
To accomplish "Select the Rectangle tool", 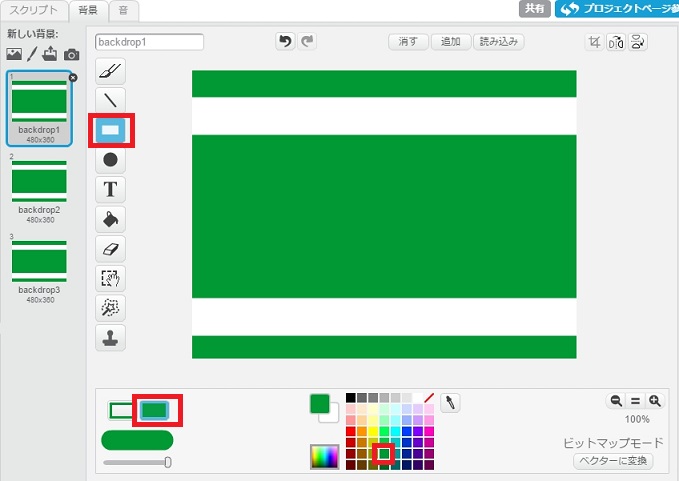I will pyautogui.click(x=110, y=130).
